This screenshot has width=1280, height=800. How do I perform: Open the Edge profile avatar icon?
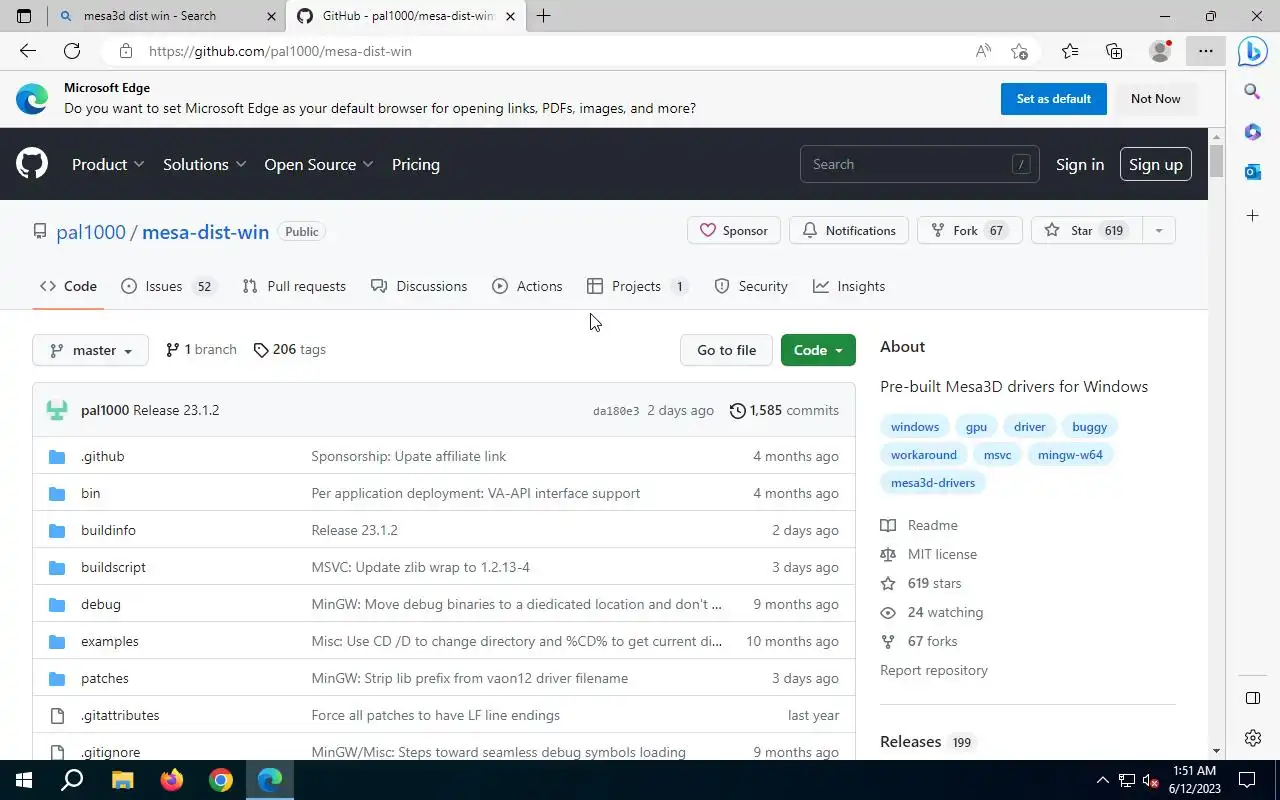tap(1160, 51)
